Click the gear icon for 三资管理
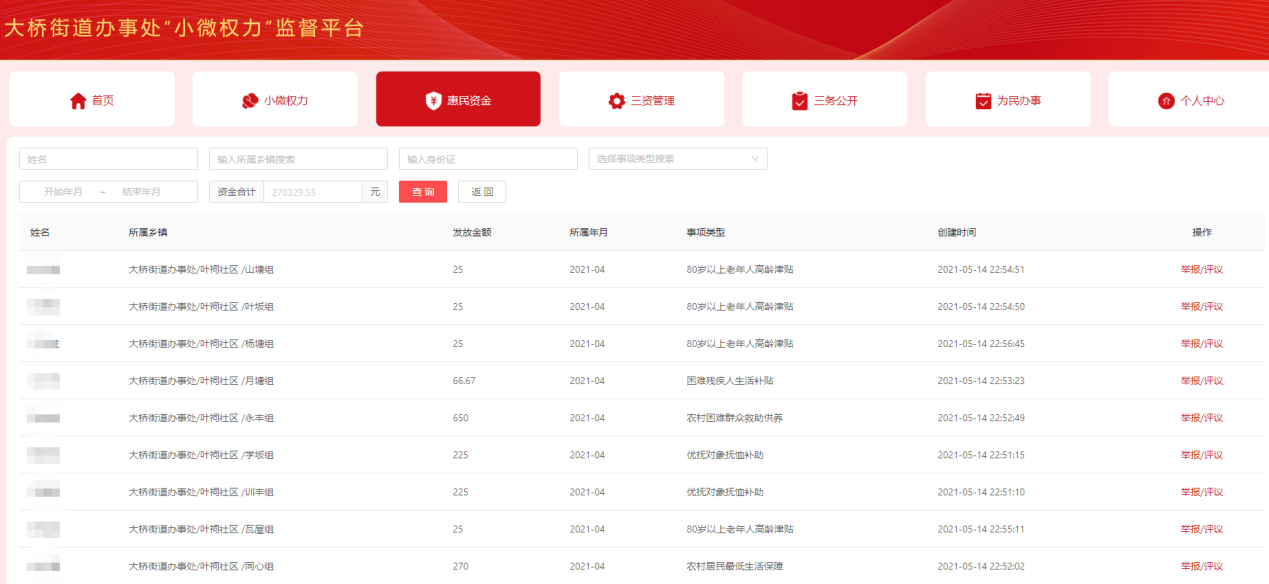Screen dimensions: 1269x584 (x=616, y=100)
